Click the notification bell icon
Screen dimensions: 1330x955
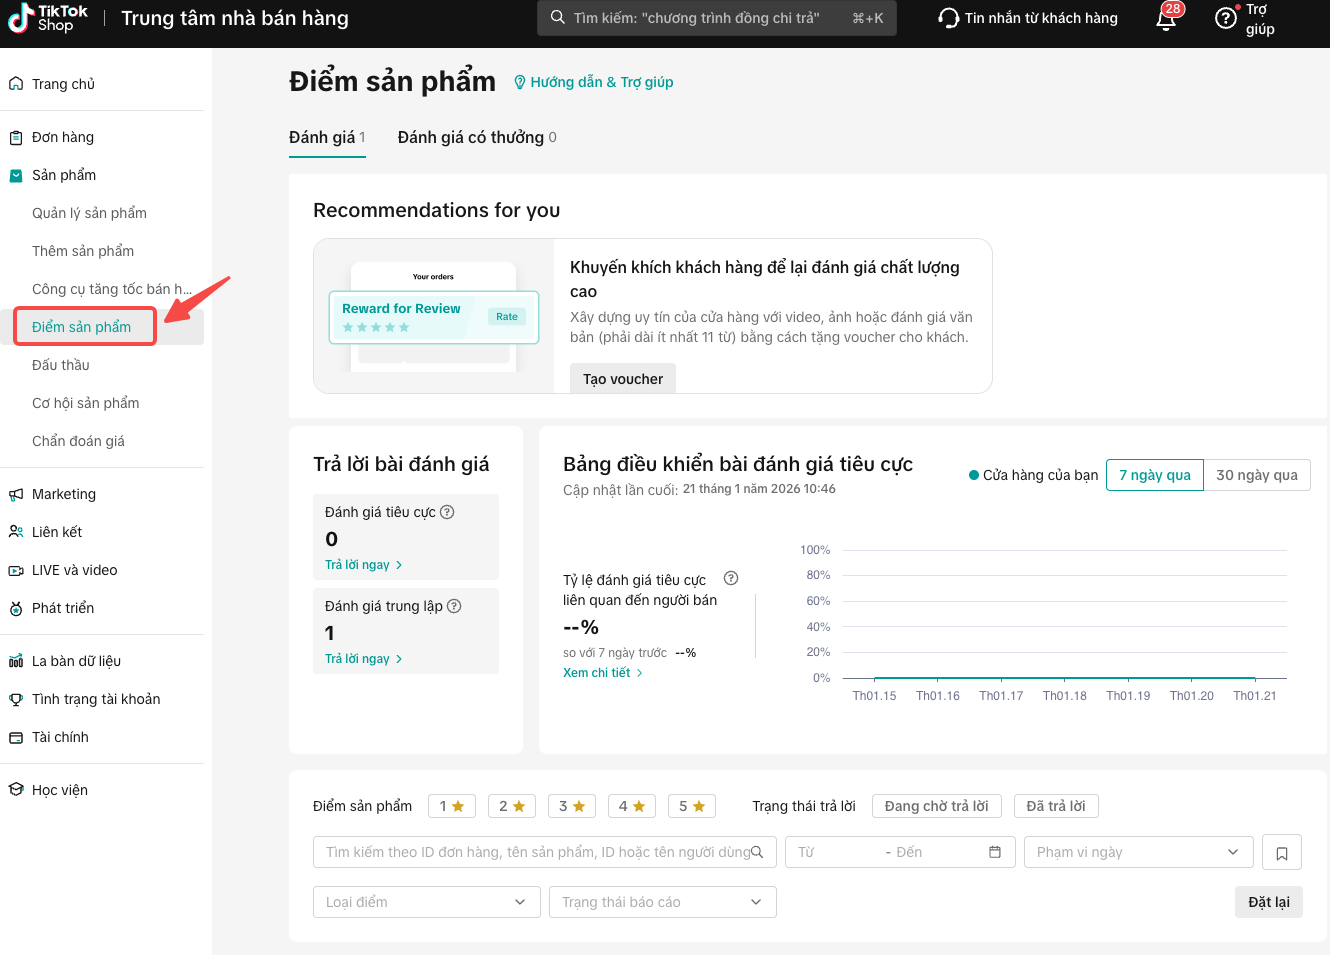click(x=1166, y=20)
